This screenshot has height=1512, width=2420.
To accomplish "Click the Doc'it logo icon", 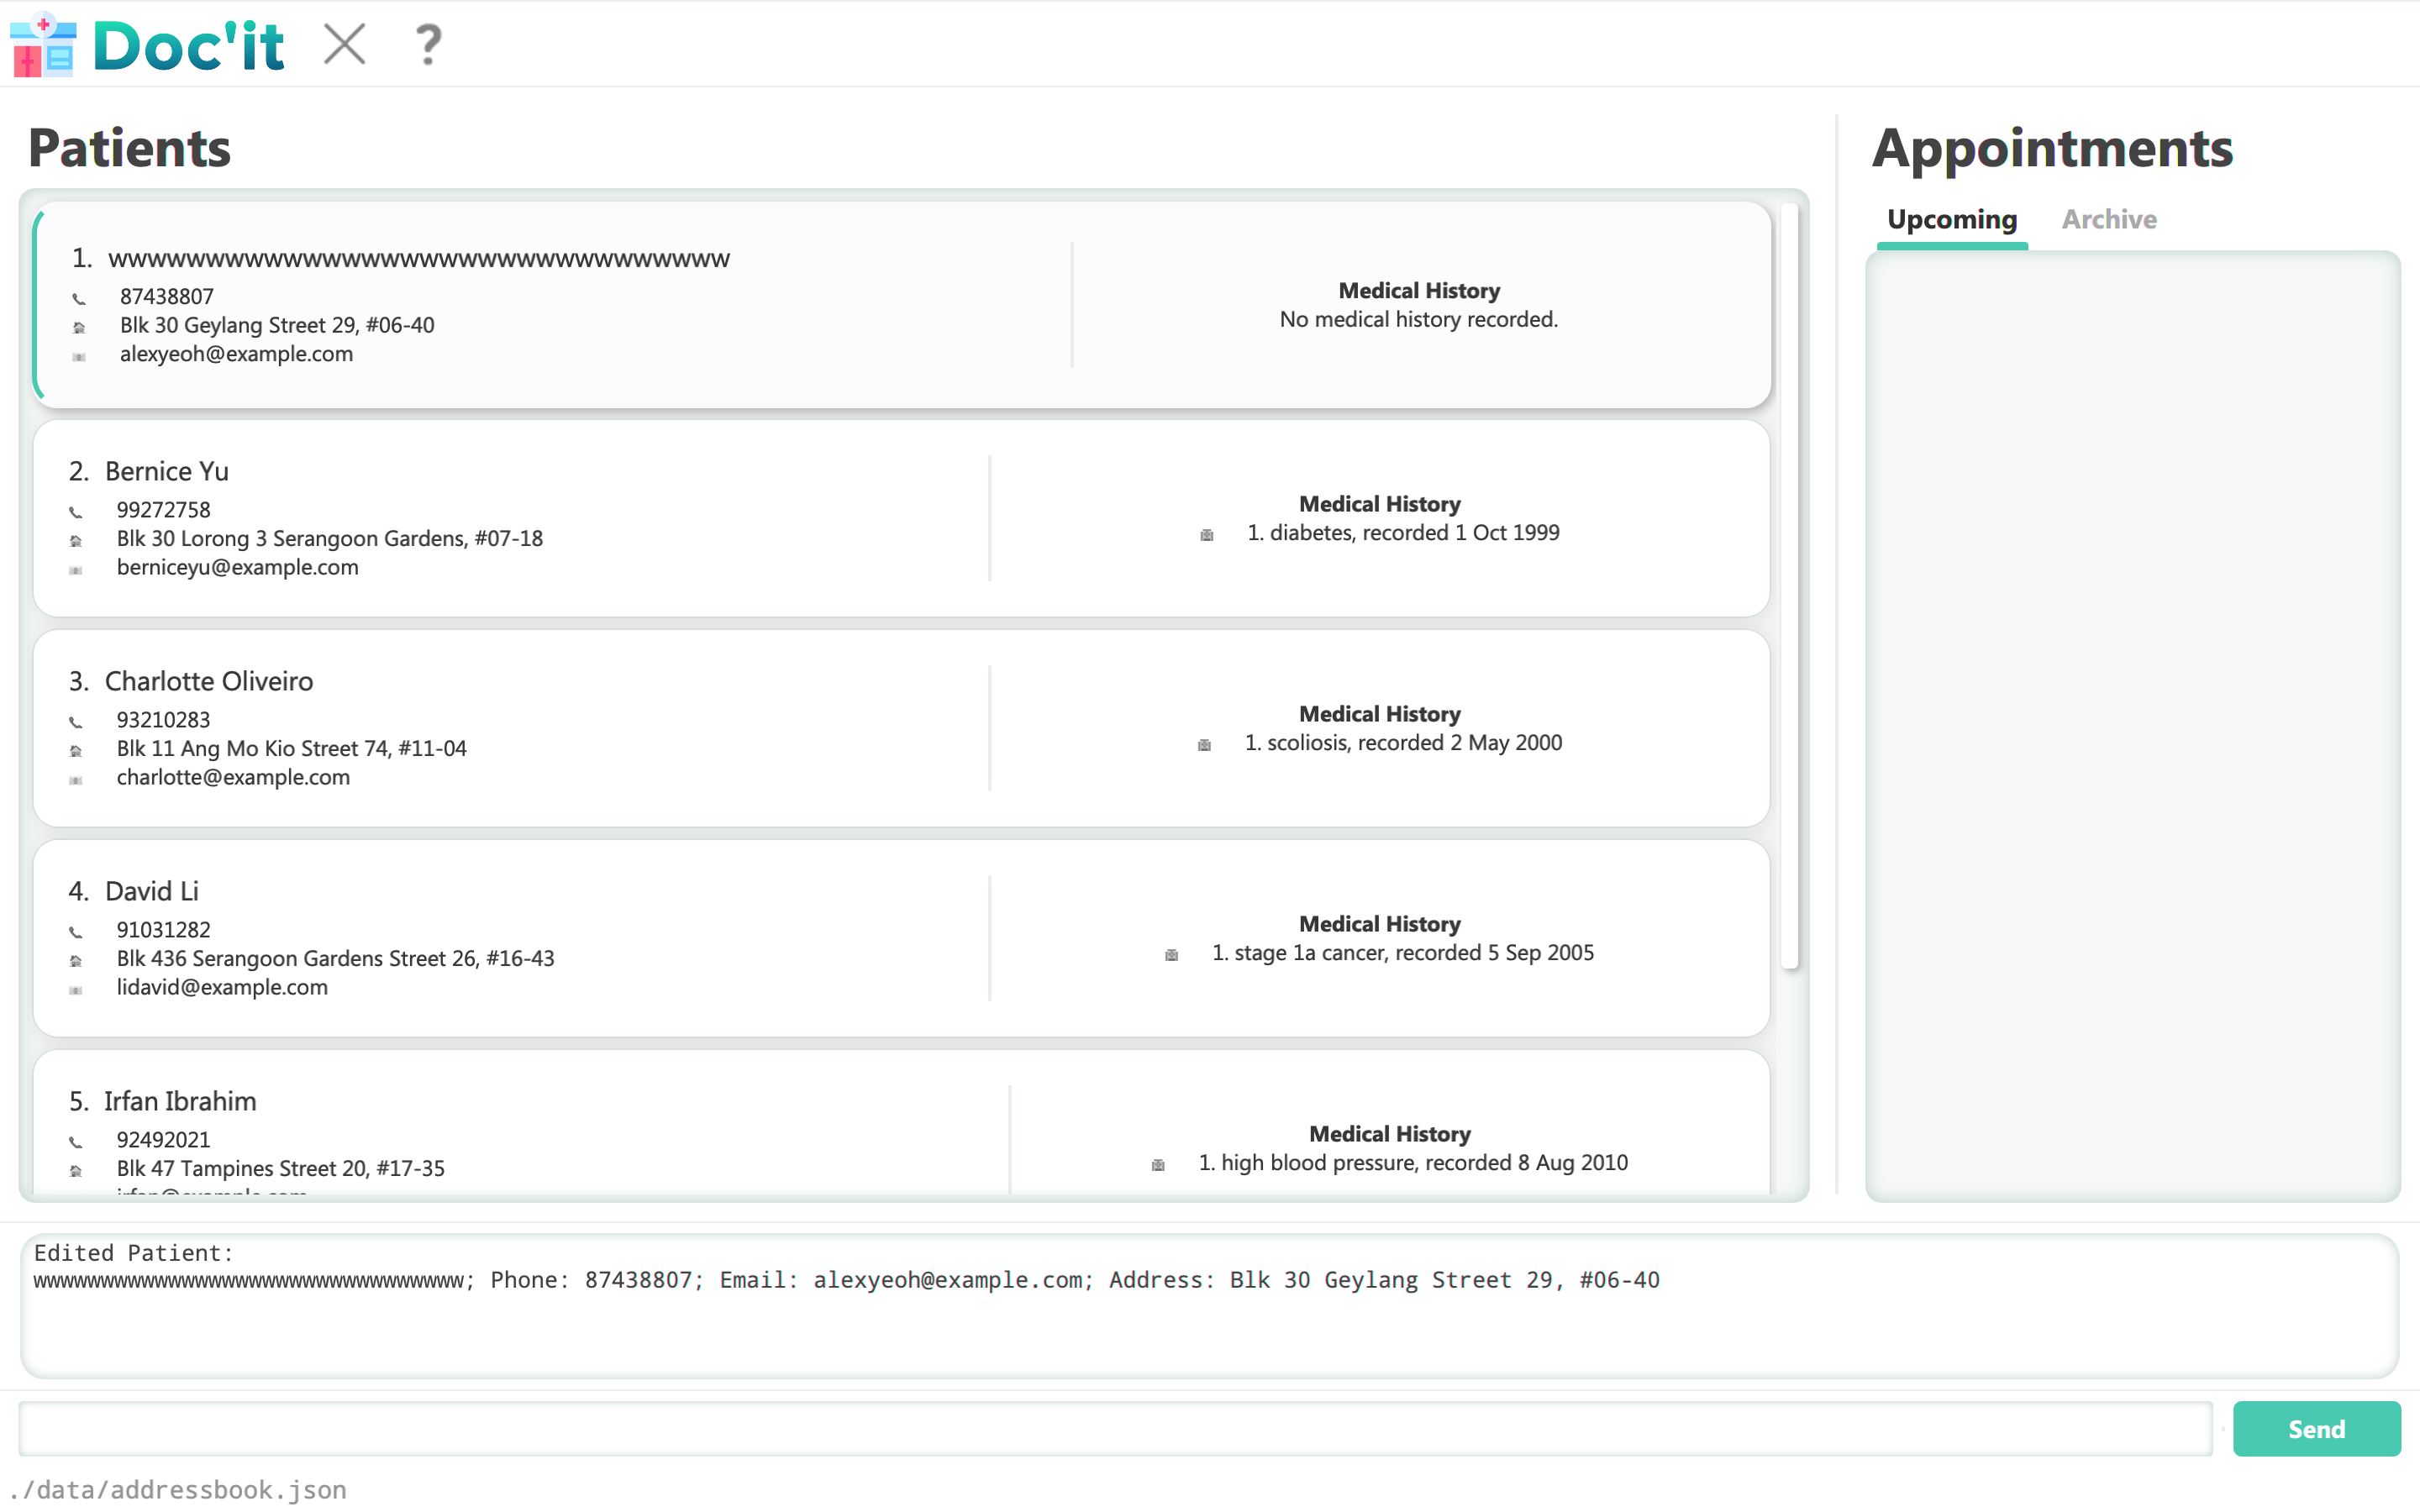I will tap(43, 45).
